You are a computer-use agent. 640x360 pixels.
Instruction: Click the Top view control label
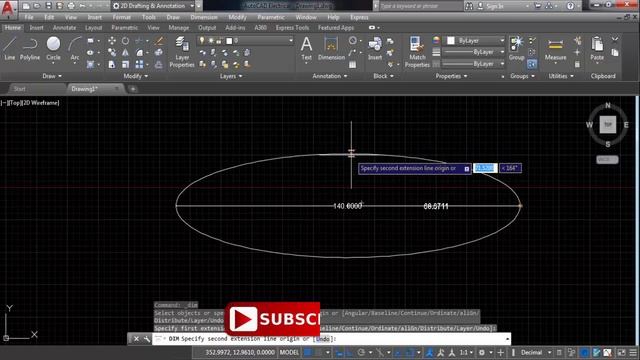[15, 103]
